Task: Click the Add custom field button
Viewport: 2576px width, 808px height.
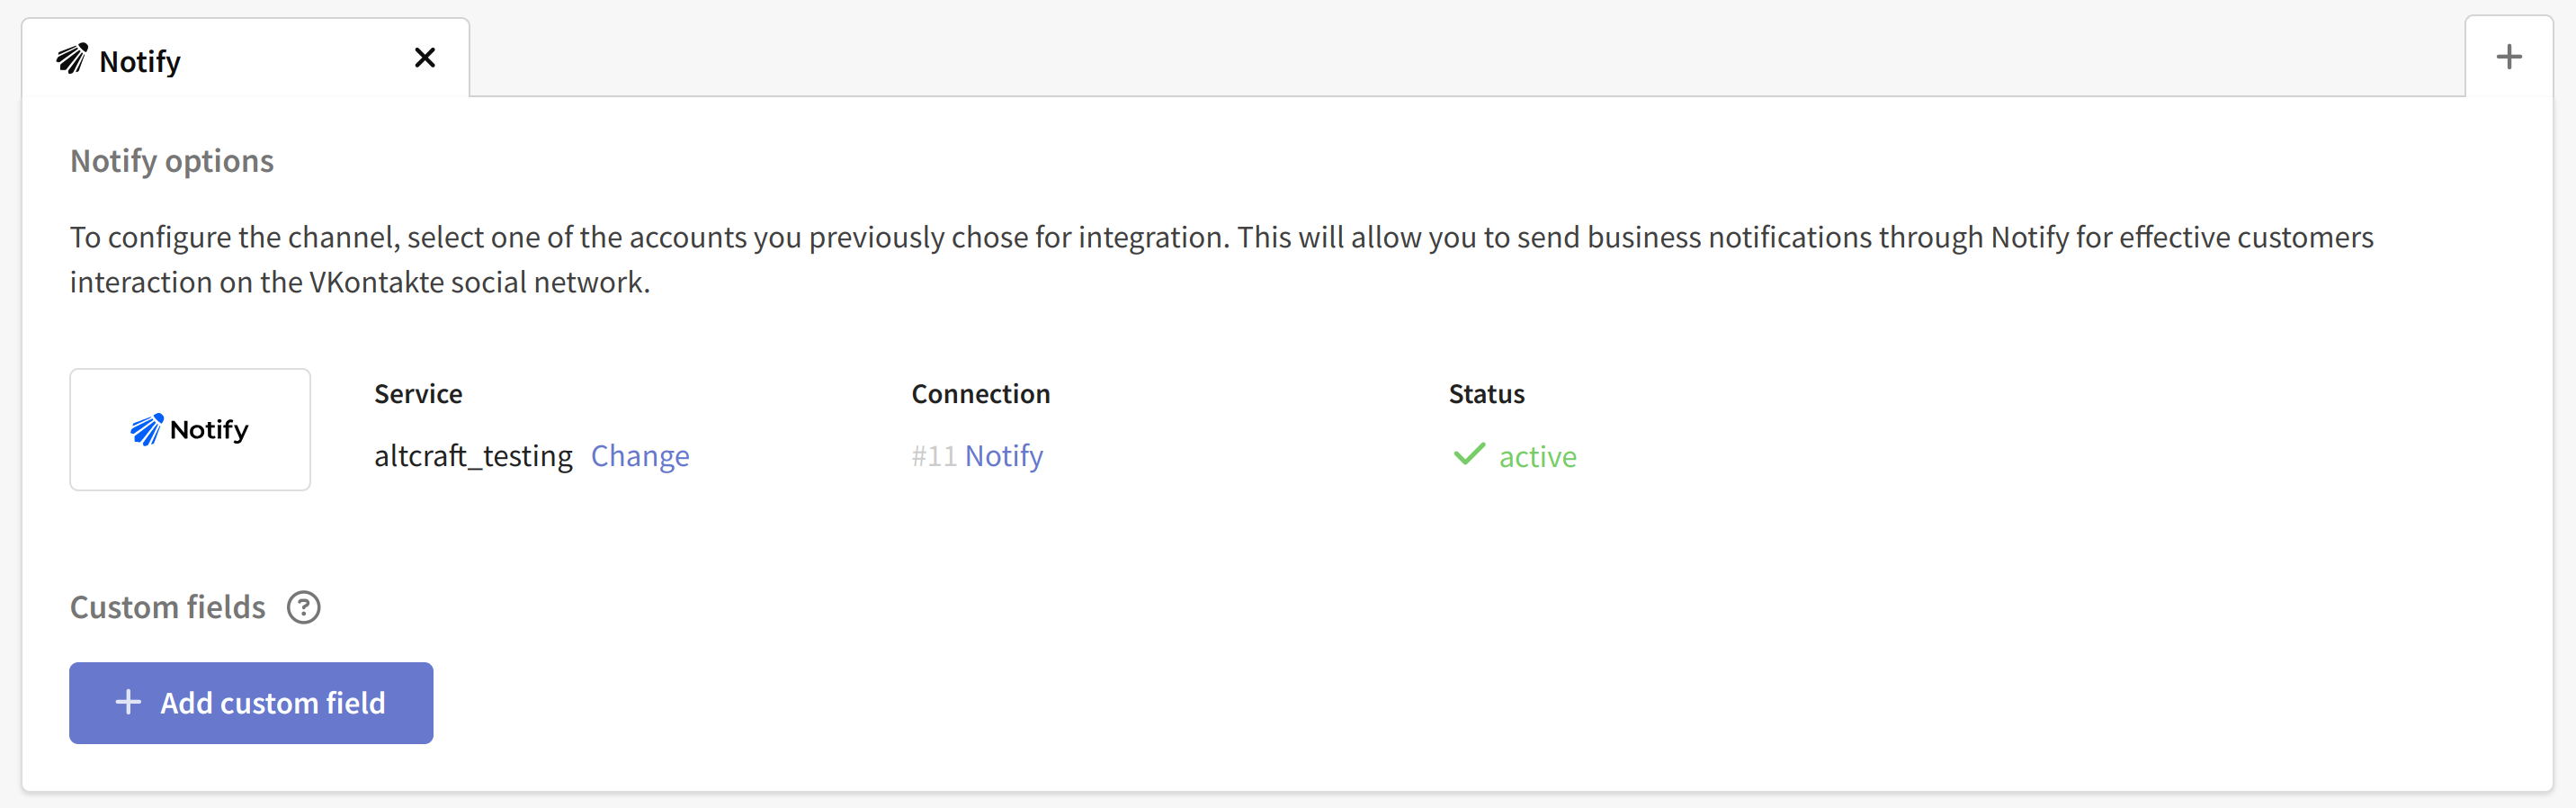Action: 251,703
